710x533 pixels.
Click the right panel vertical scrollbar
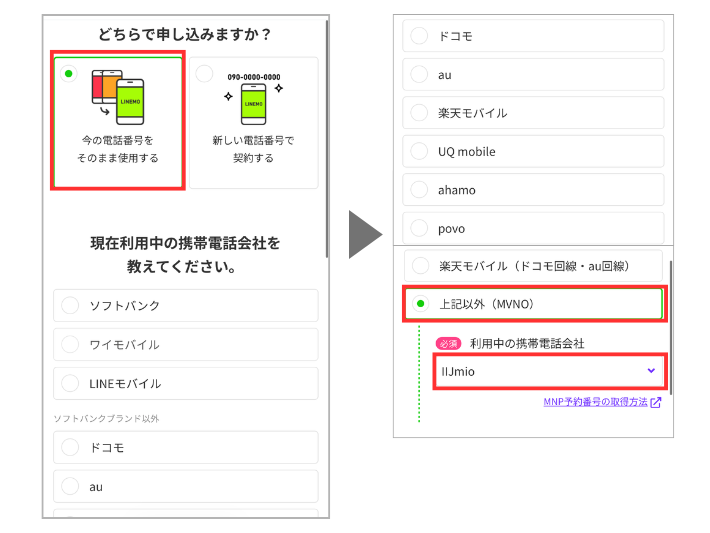coord(671,328)
